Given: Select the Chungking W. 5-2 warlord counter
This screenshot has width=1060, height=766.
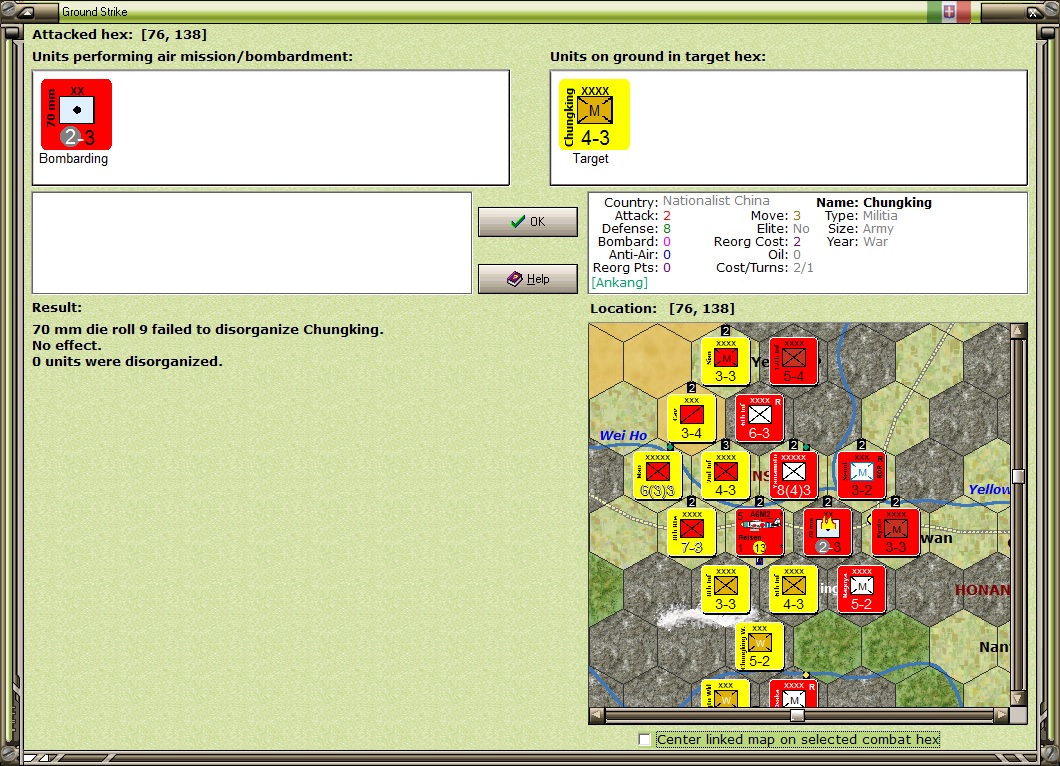Looking at the screenshot, I should tap(760, 646).
